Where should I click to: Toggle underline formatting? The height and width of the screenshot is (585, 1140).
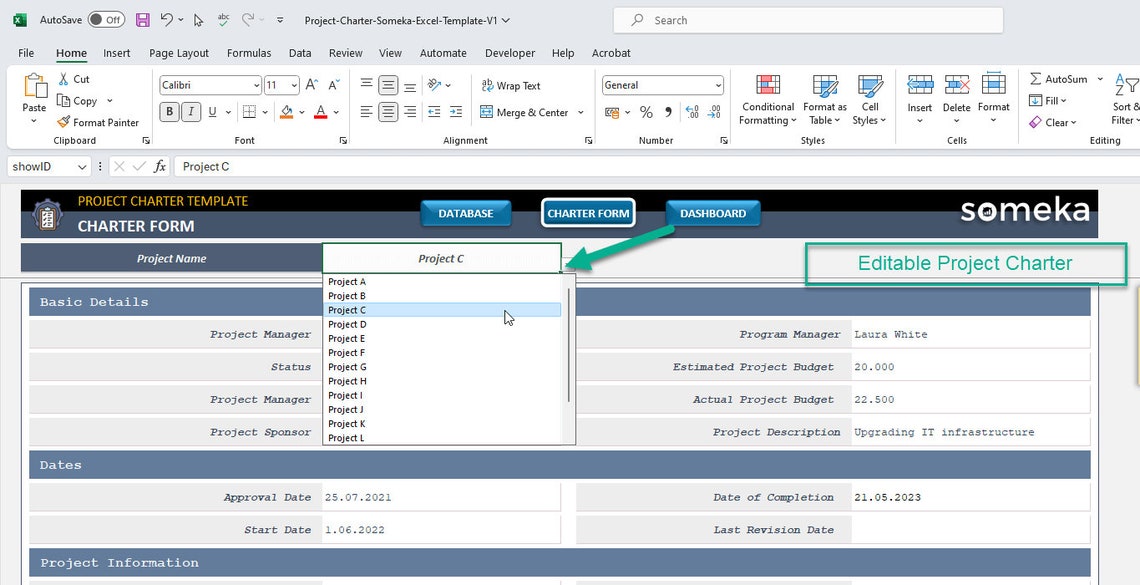(211, 111)
